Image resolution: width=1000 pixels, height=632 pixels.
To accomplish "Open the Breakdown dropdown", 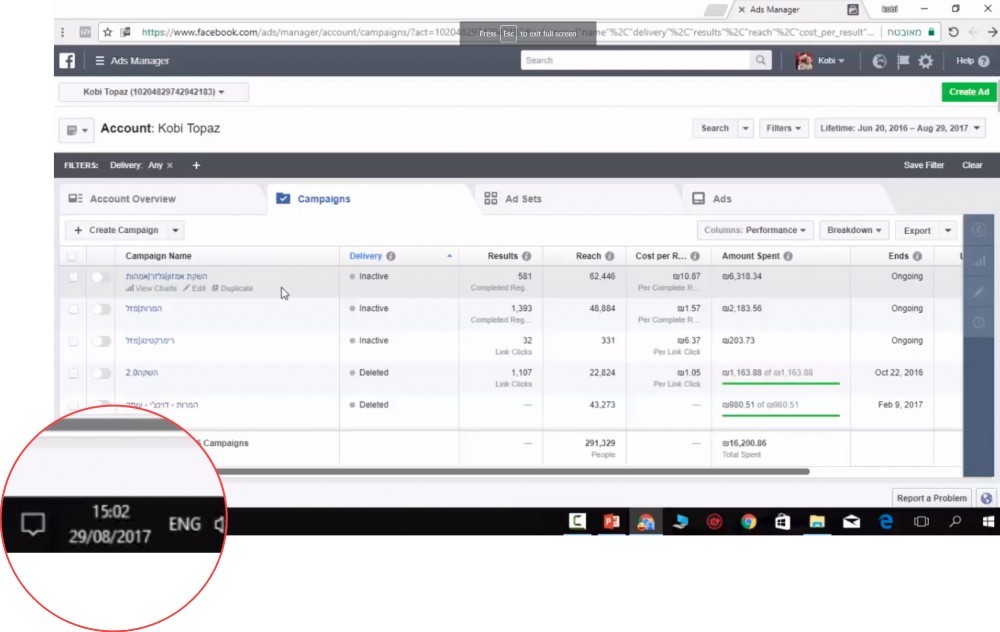I will (854, 230).
